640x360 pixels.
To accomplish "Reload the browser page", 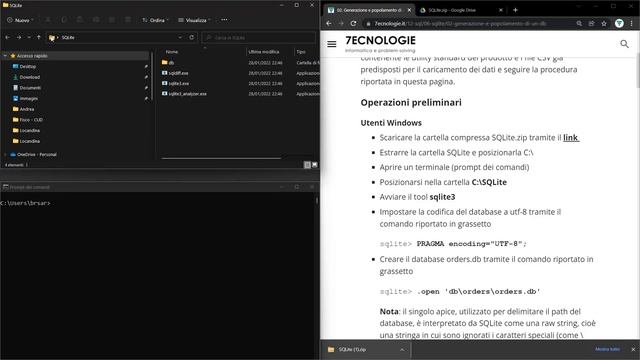I will coord(353,24).
